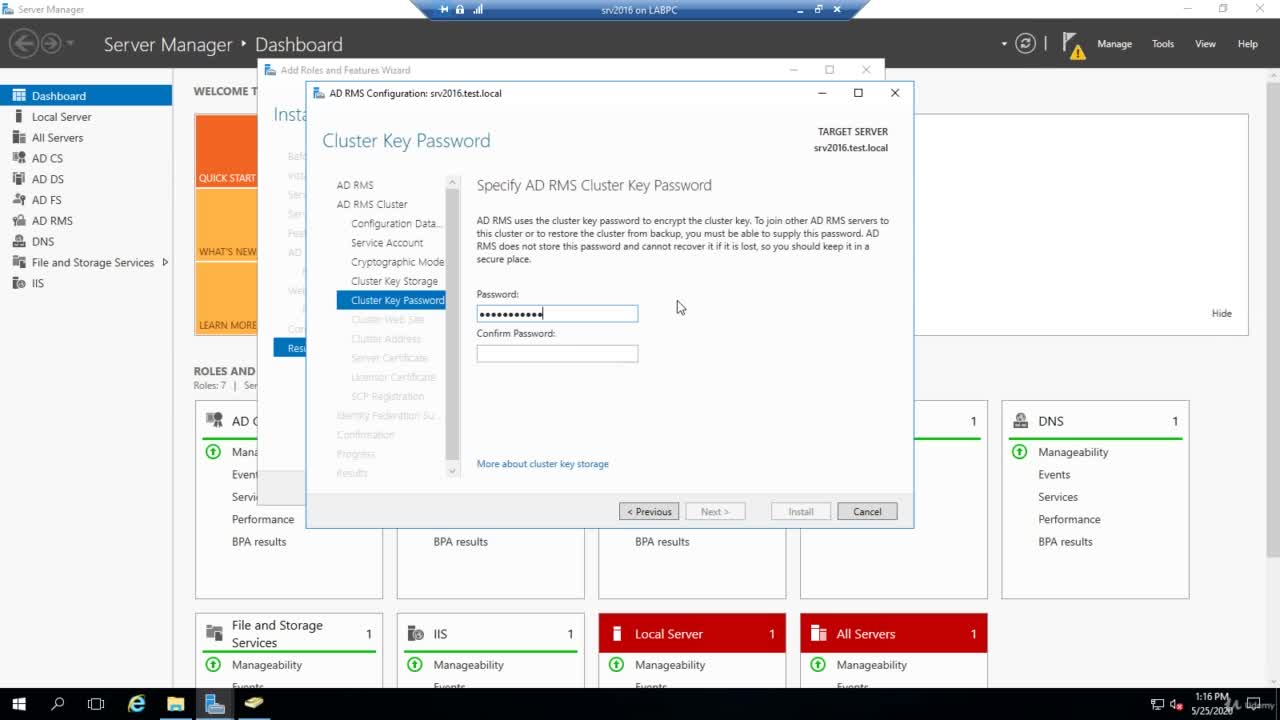1280x720 pixels.
Task: Open Events in the DNS tile
Action: click(x=1054, y=475)
